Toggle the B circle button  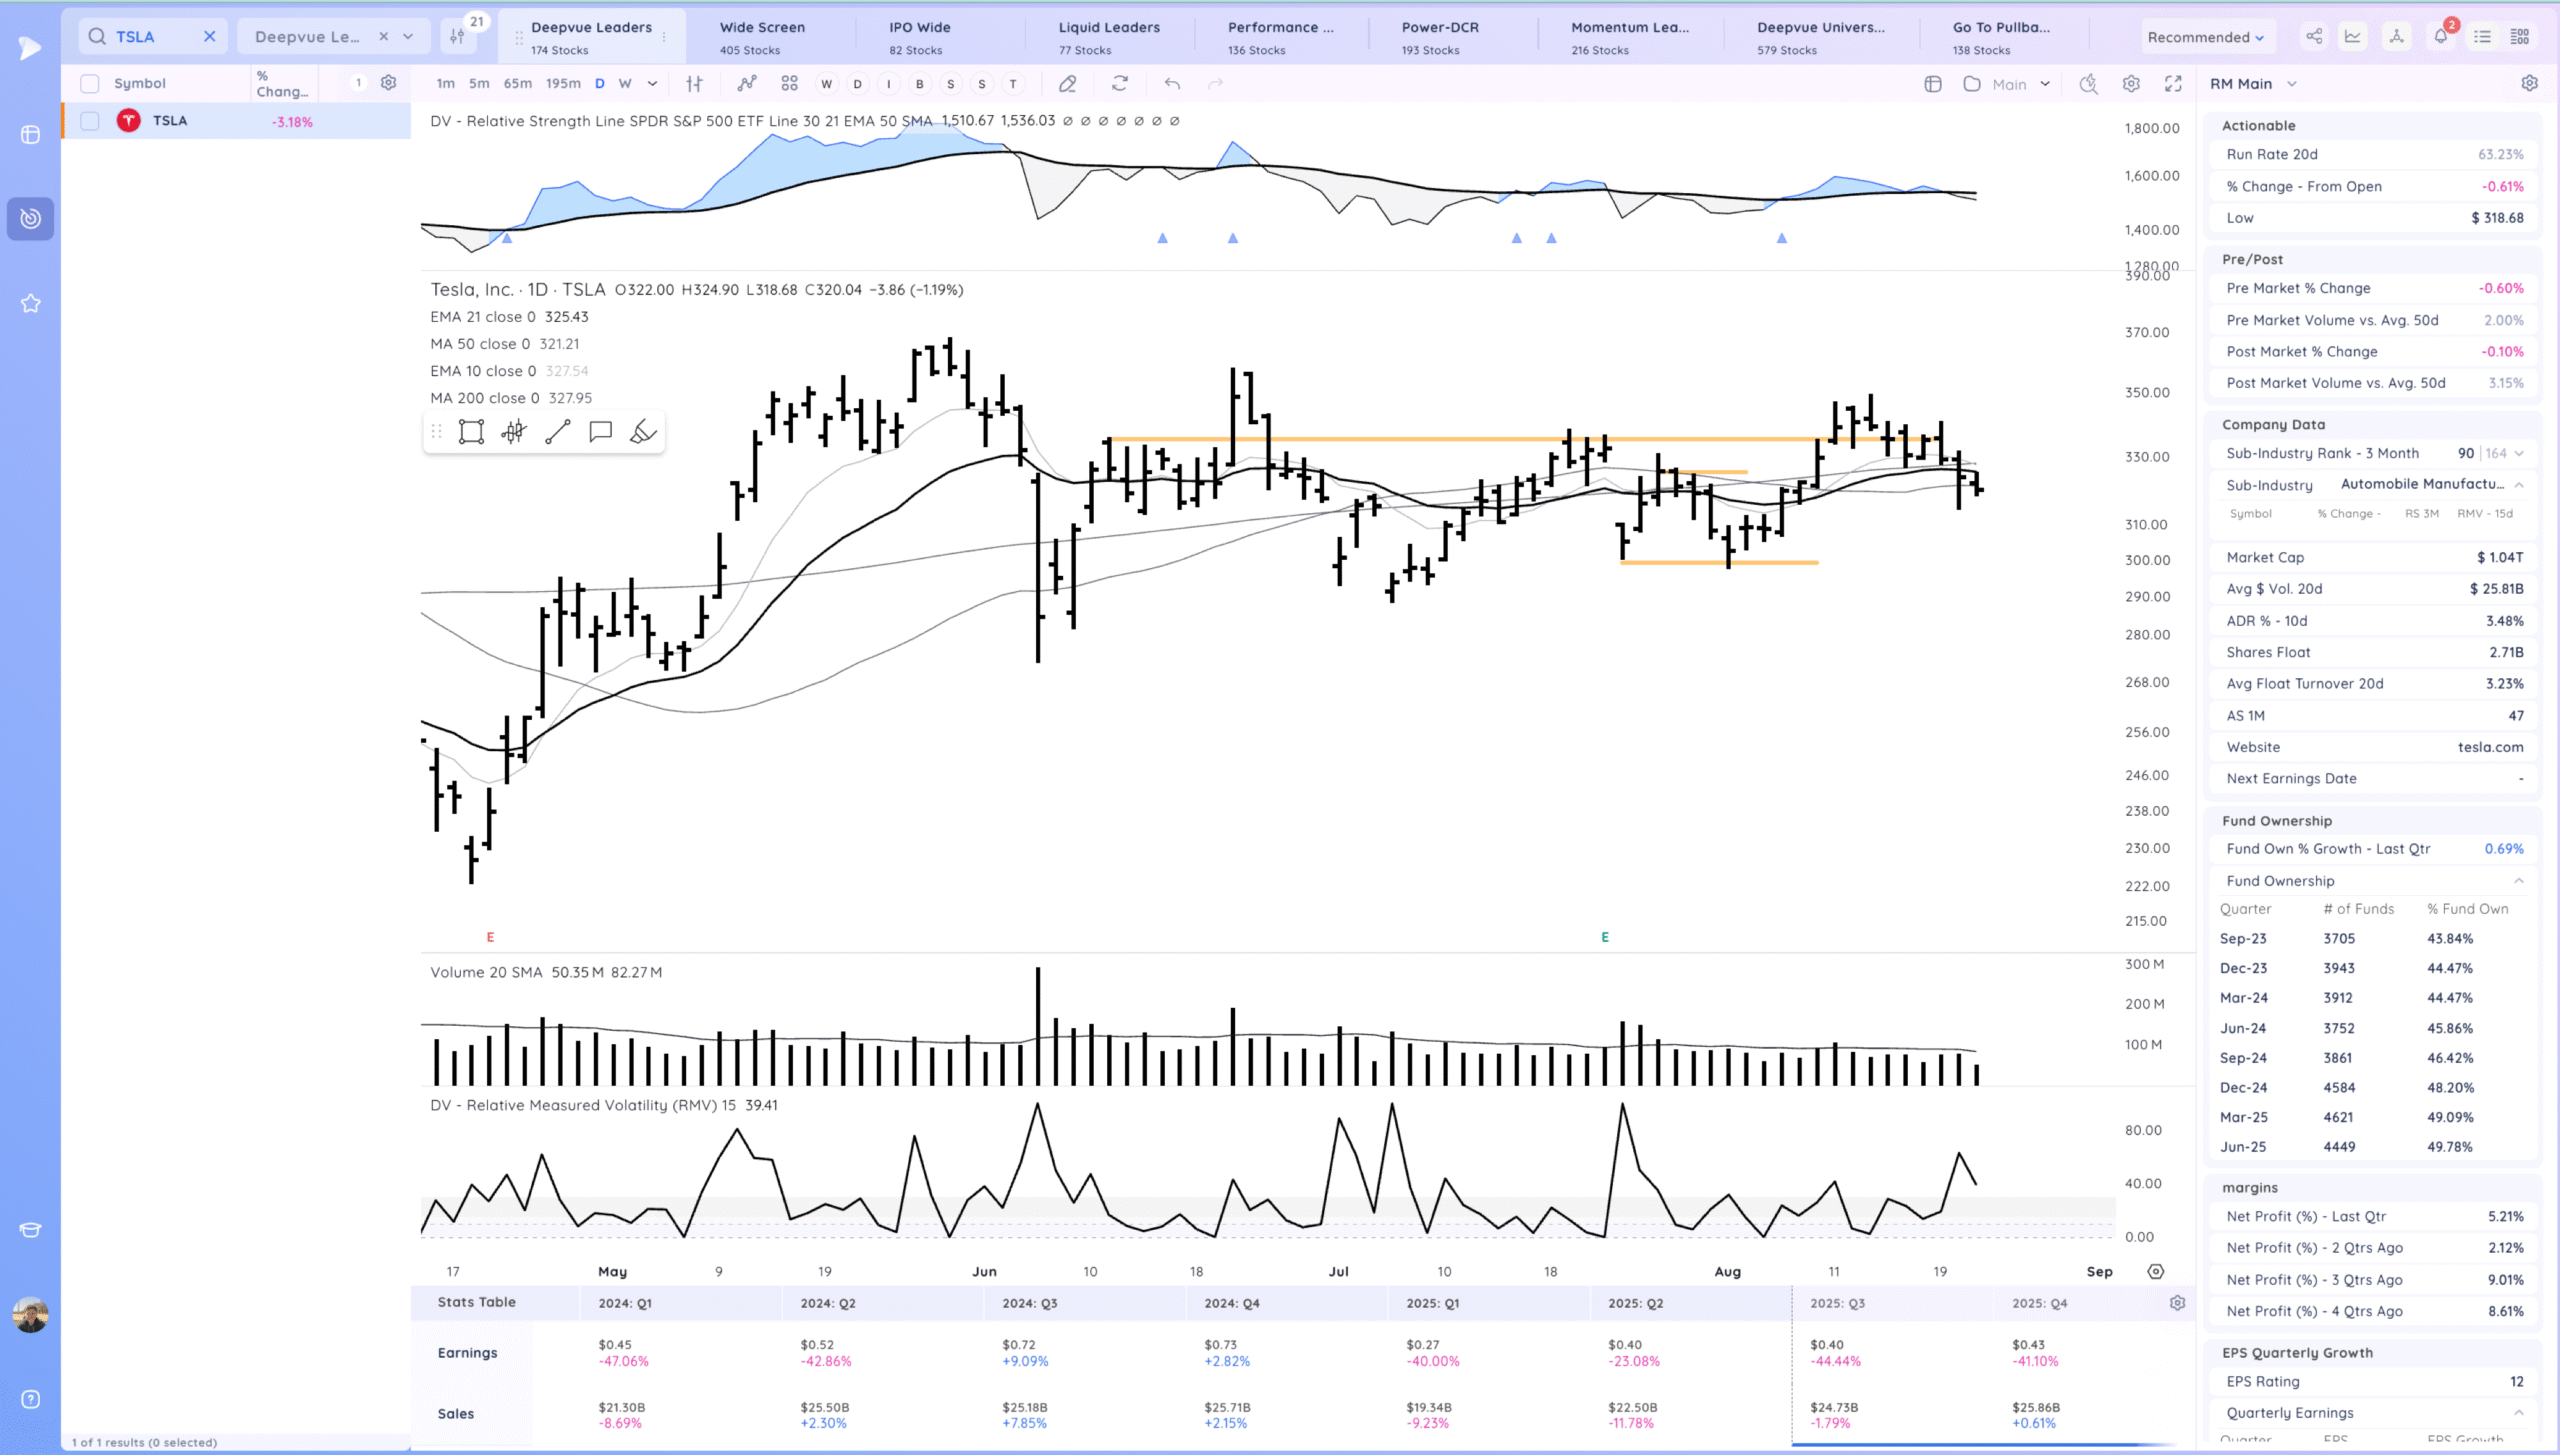click(x=920, y=84)
